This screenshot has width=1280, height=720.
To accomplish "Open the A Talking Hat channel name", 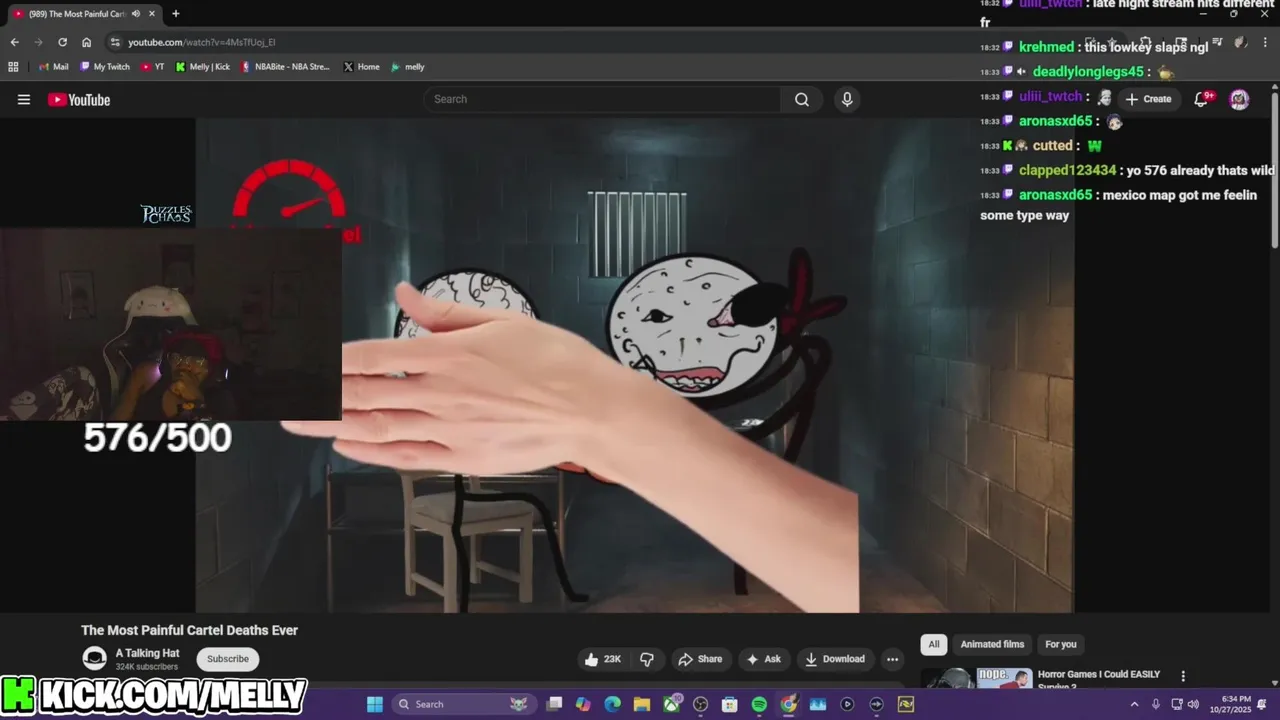I will pyautogui.click(x=148, y=653).
